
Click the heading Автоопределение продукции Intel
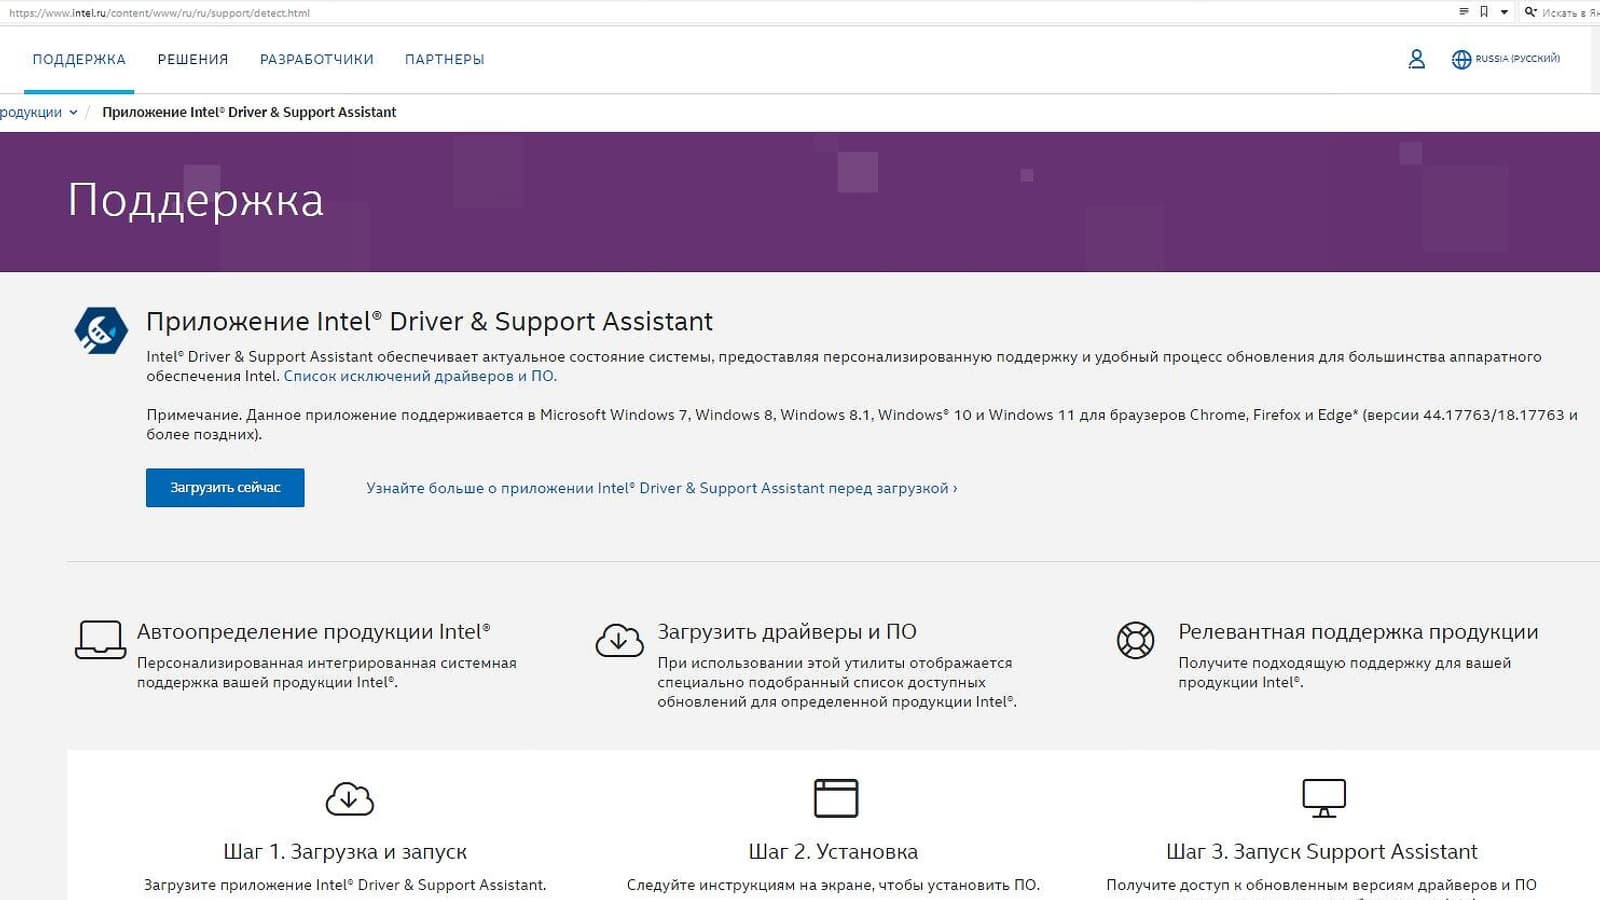(x=314, y=632)
